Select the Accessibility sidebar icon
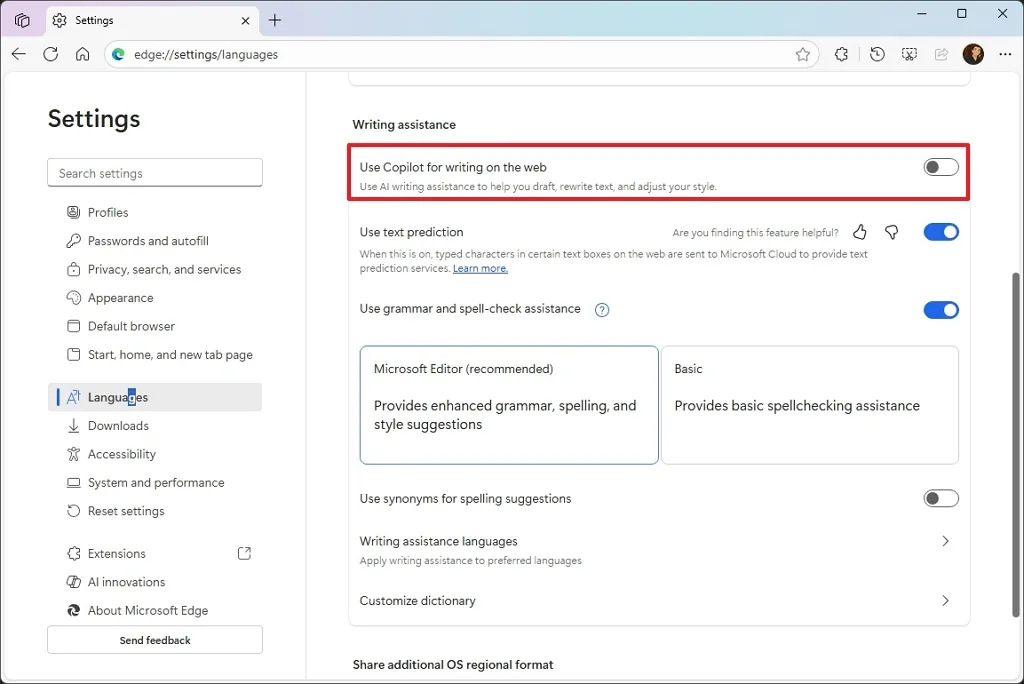Image resolution: width=1024 pixels, height=684 pixels. click(x=73, y=454)
